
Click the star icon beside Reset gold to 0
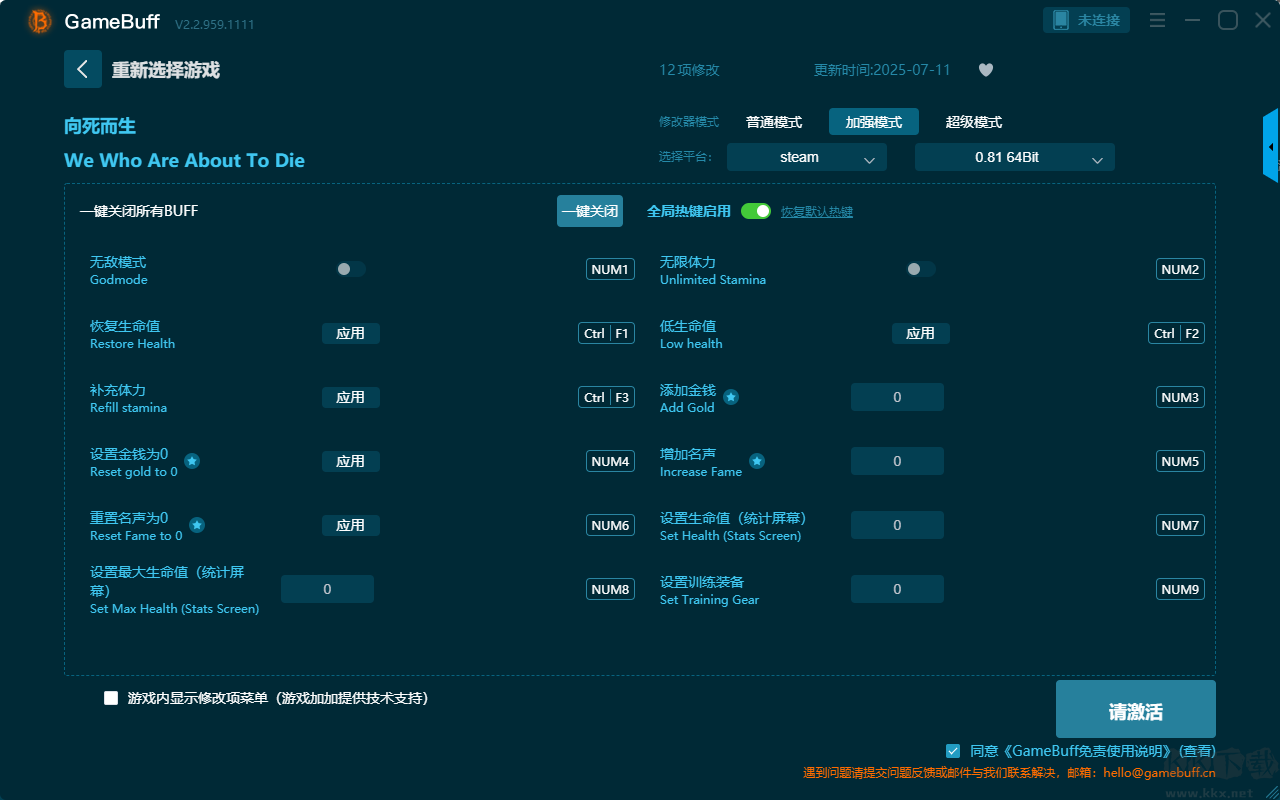click(192, 461)
